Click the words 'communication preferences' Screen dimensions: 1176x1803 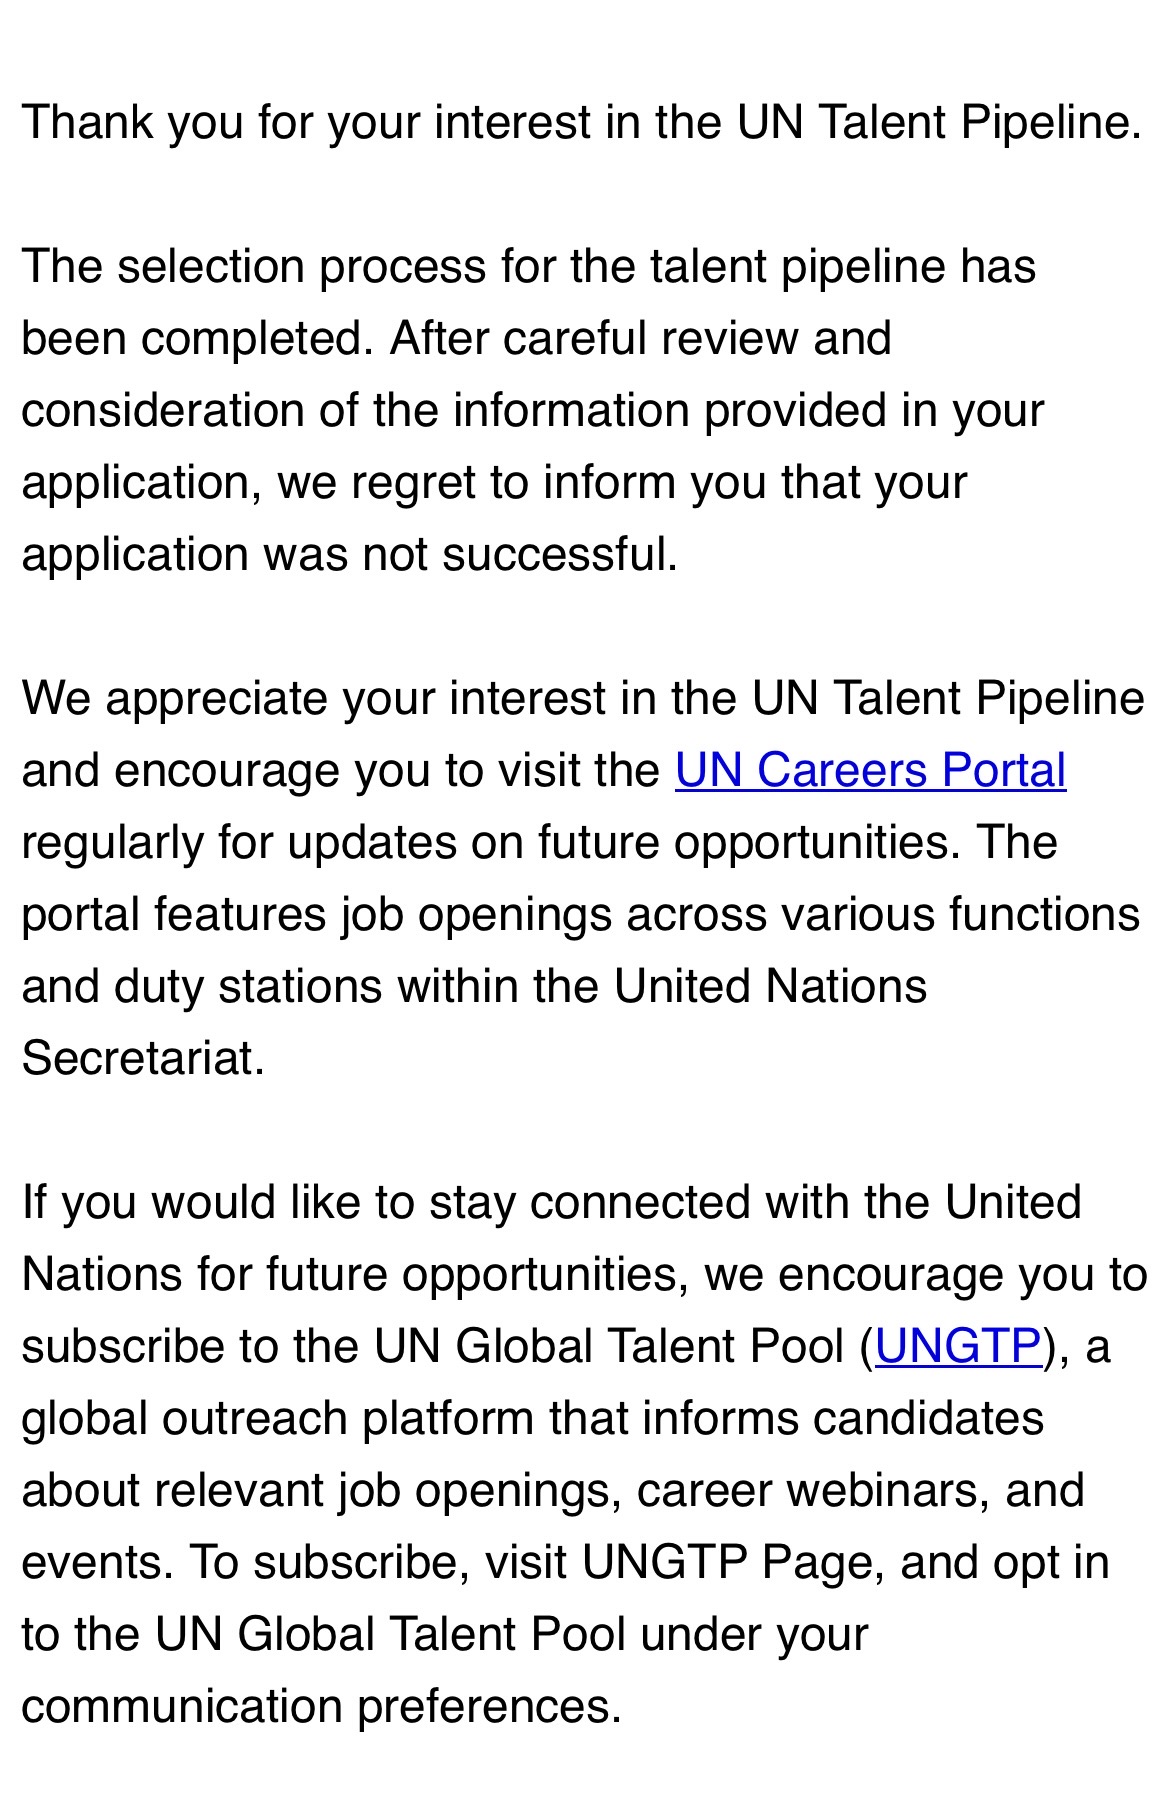point(320,1706)
